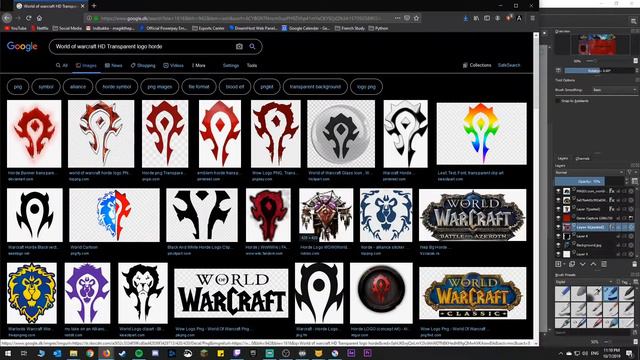
Task: Click the 'blood elf' filter chip
Action: 235,87
